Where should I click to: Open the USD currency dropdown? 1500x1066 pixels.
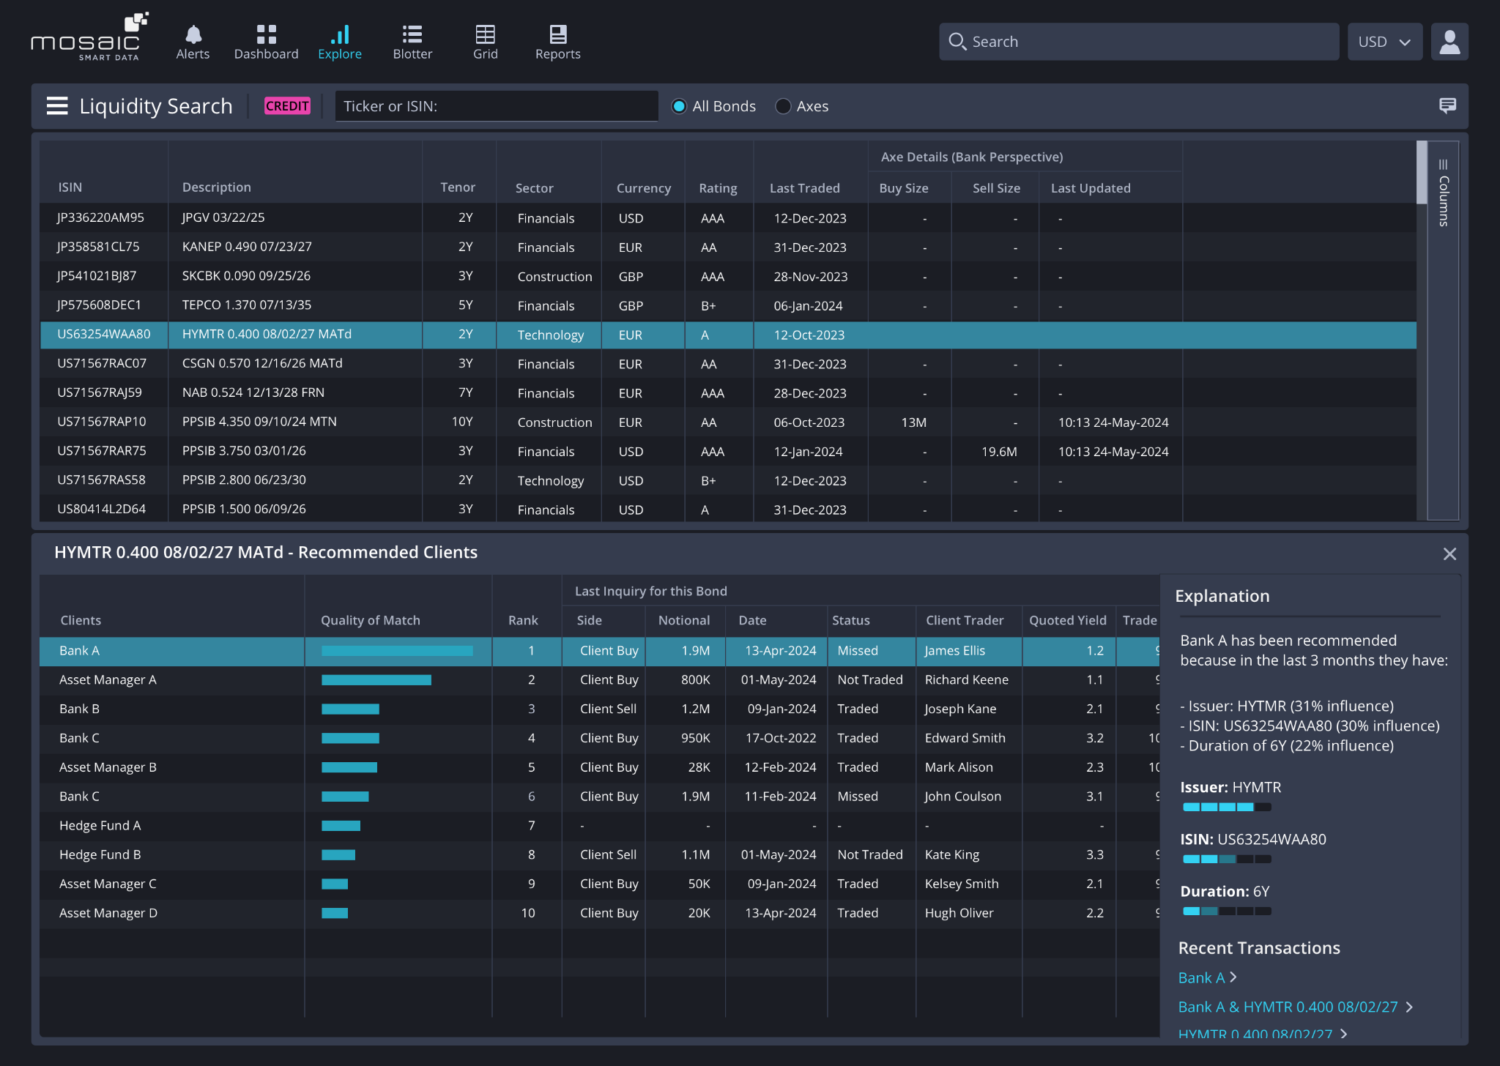1385,41
